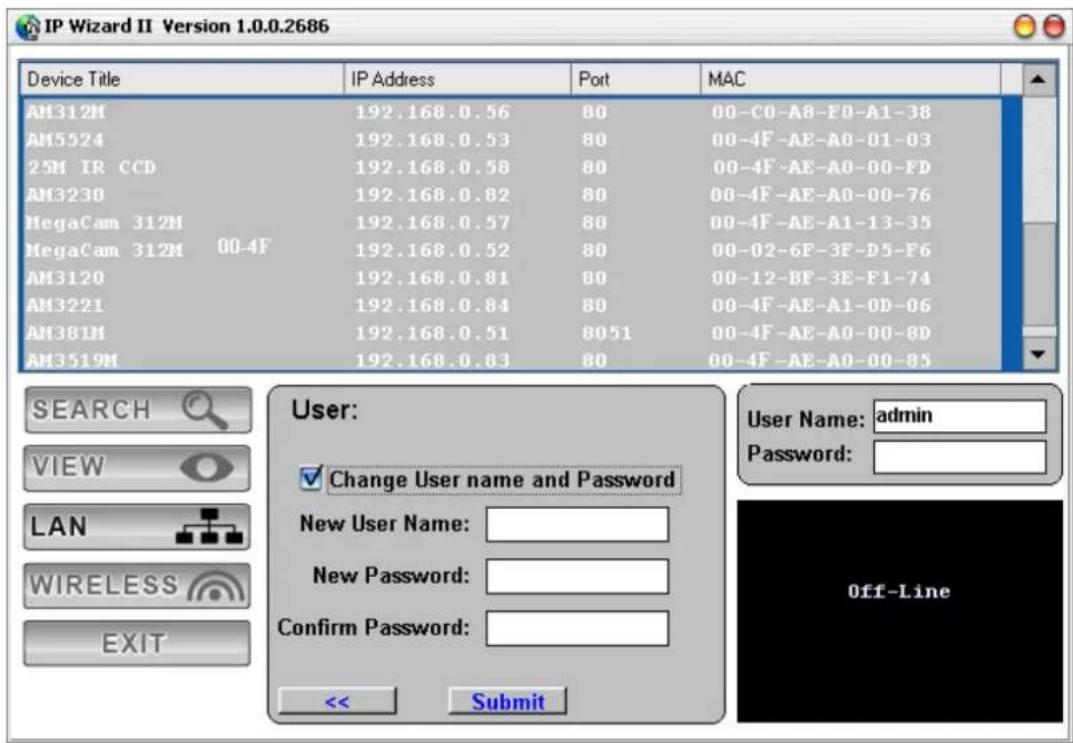Click IP address 192.168.0.53

432,140
